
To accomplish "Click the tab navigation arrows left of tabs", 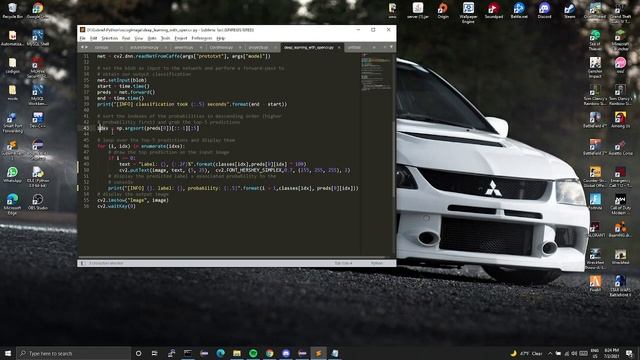I will [84, 47].
